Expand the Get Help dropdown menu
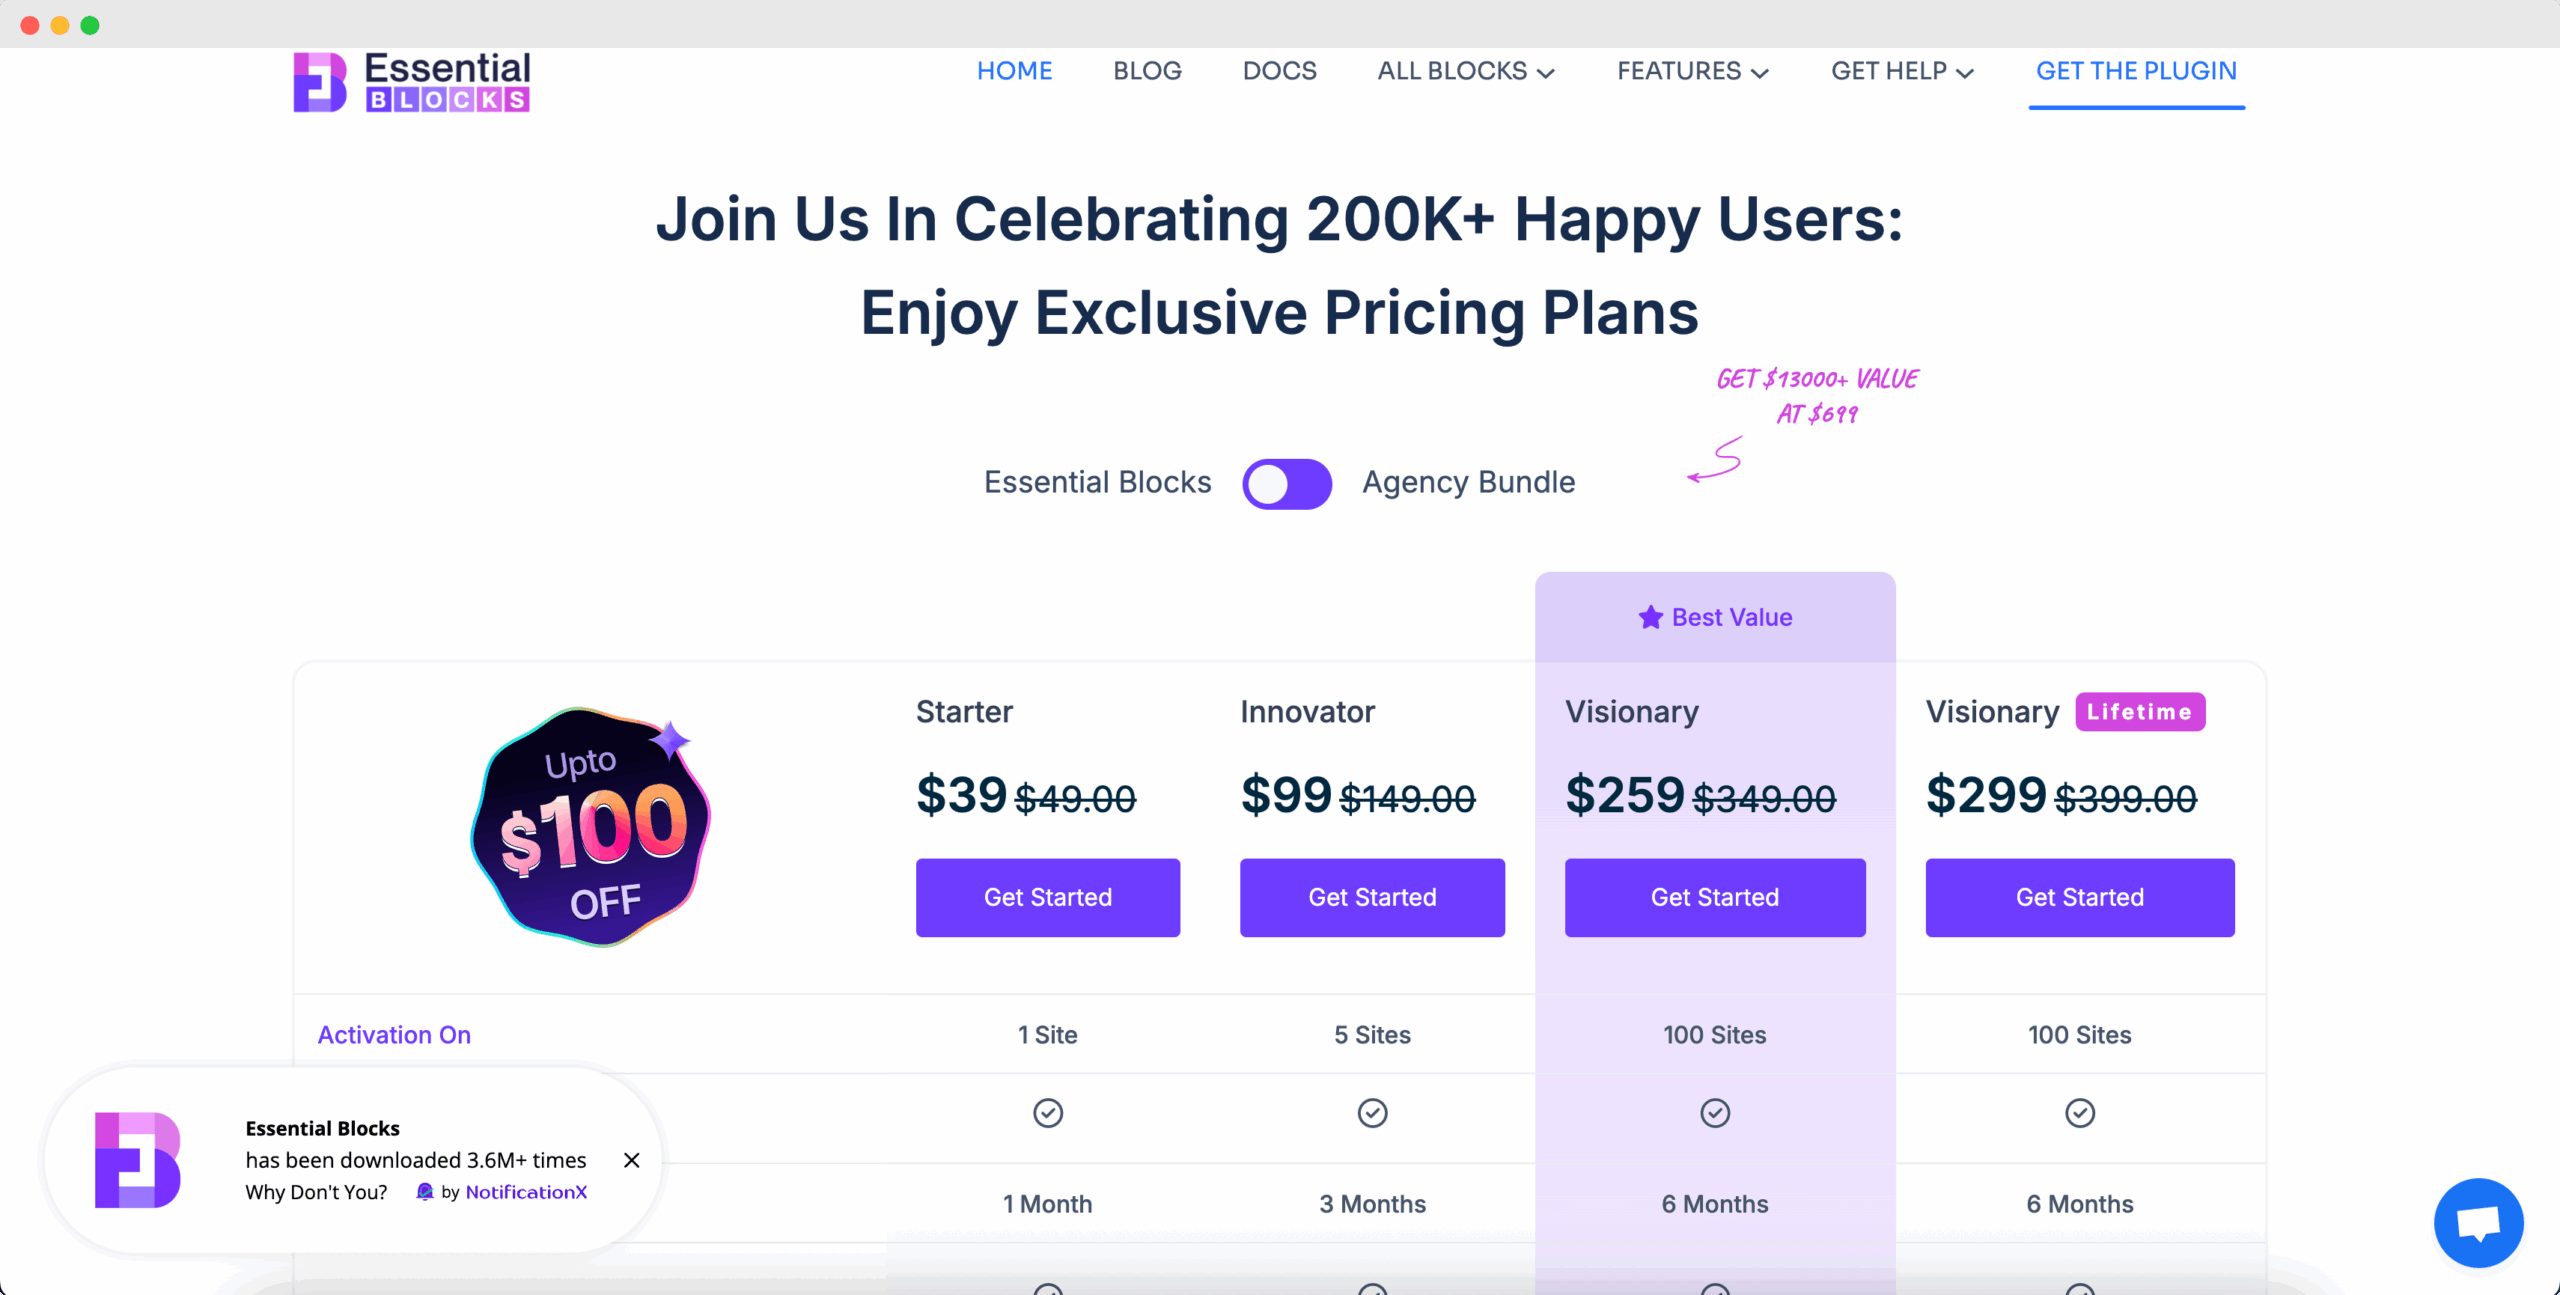The width and height of the screenshot is (2560, 1295). tap(1902, 71)
